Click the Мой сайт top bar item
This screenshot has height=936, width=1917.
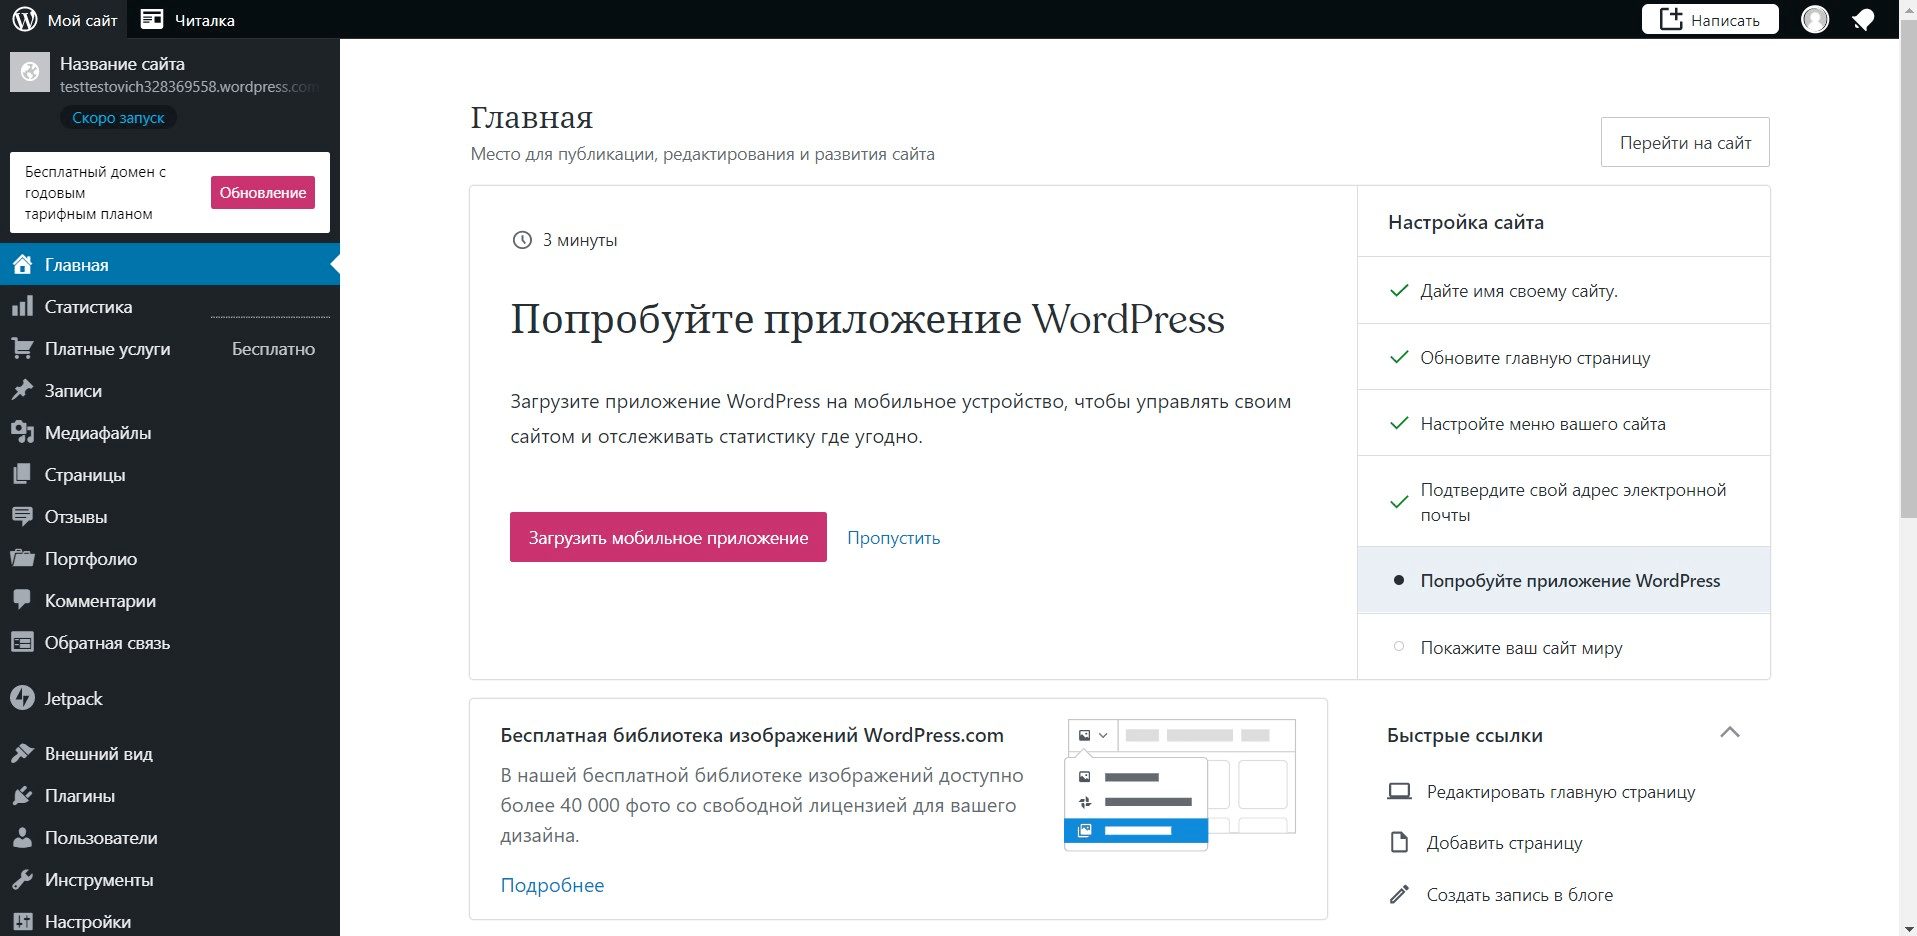[x=65, y=19]
